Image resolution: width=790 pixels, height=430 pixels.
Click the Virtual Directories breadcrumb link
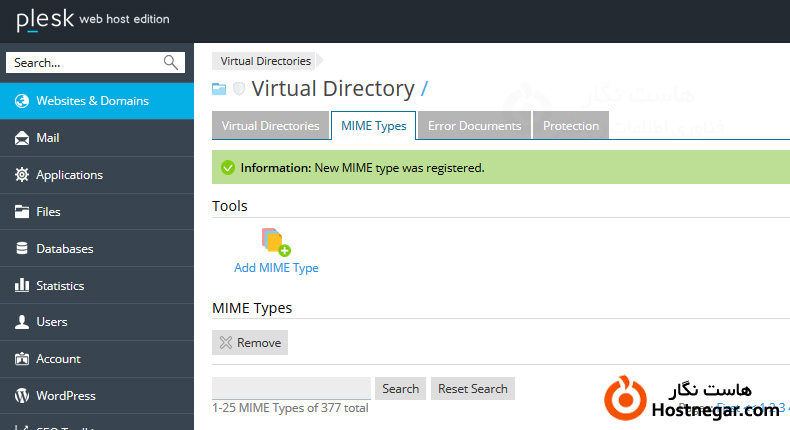click(x=265, y=61)
